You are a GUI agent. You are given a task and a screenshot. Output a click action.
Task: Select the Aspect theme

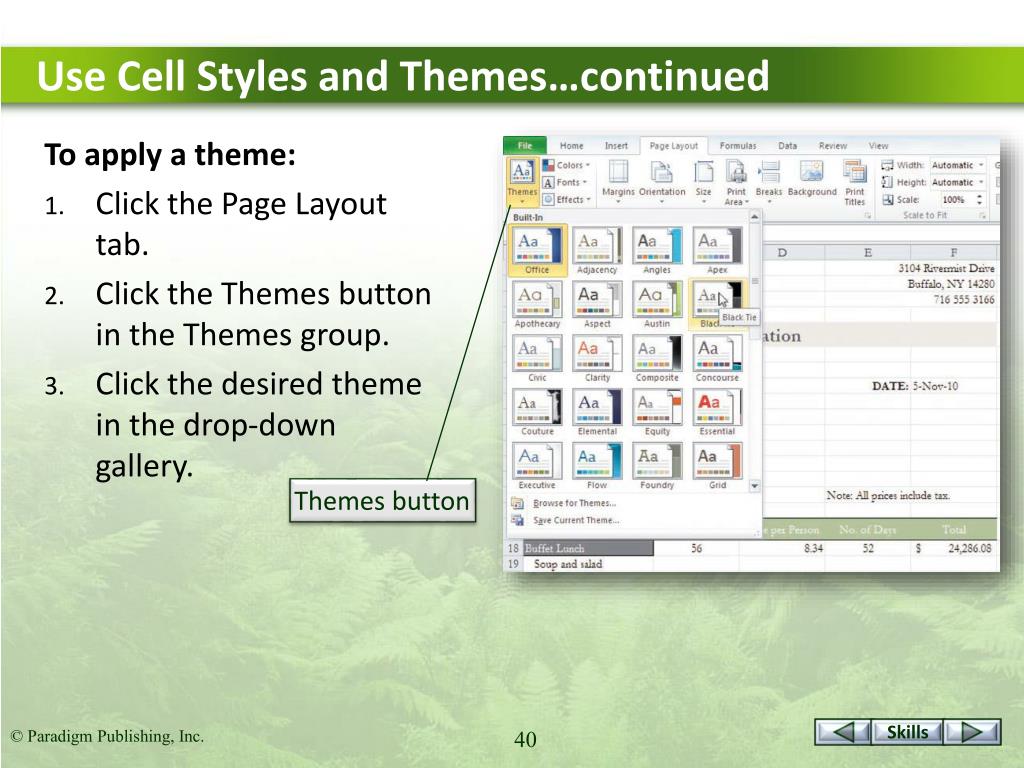(x=597, y=304)
